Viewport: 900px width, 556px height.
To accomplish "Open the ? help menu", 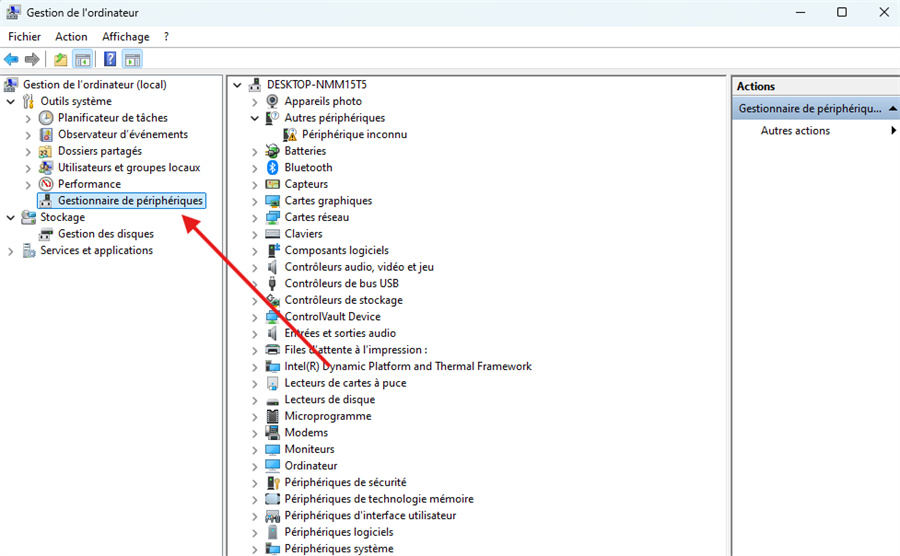I will [166, 37].
